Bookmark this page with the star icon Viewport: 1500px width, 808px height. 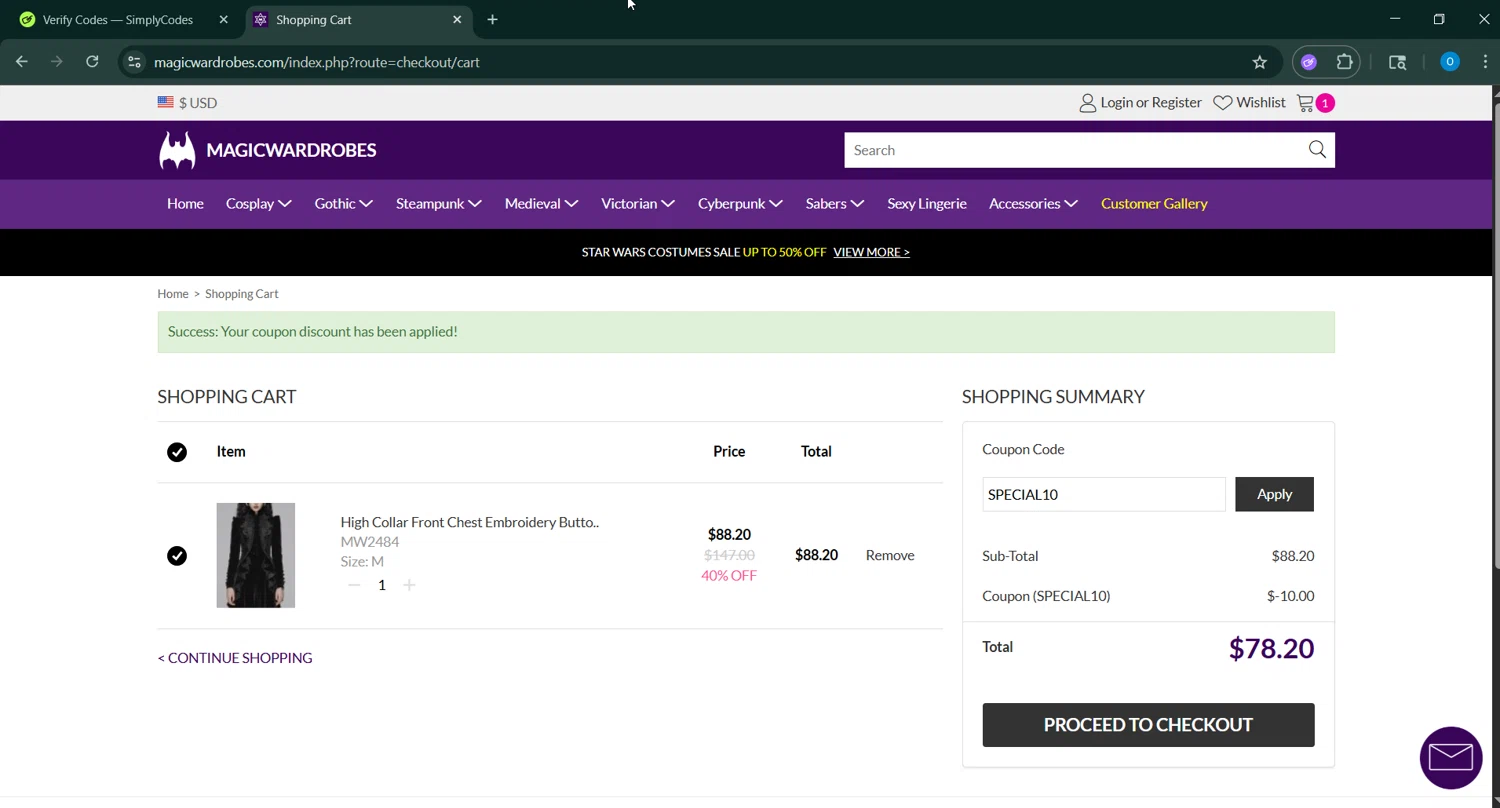click(1260, 62)
